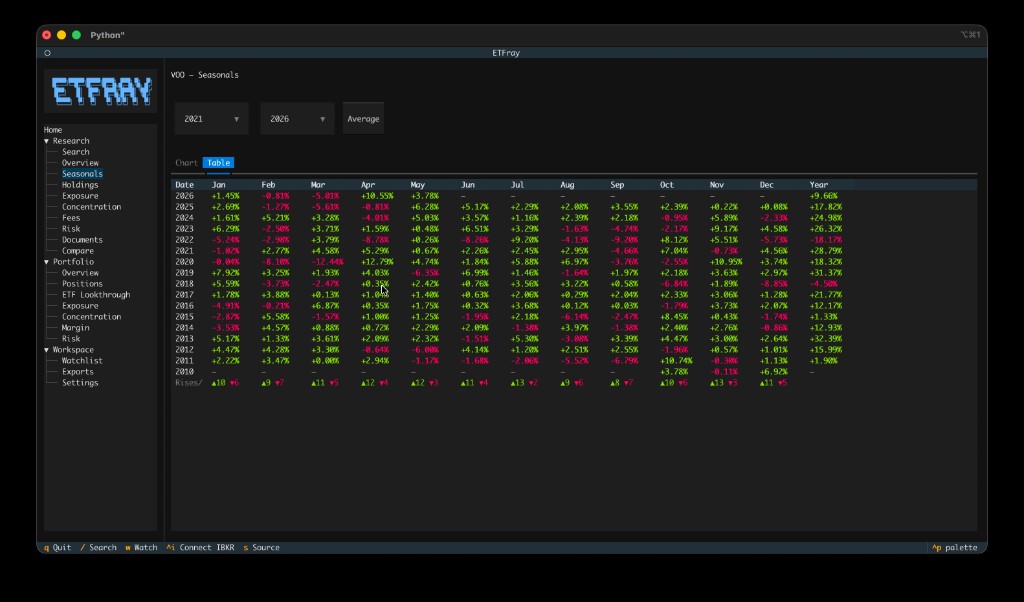Click Connect IBKR in the footer
The width and height of the screenshot is (1024, 602).
200,547
